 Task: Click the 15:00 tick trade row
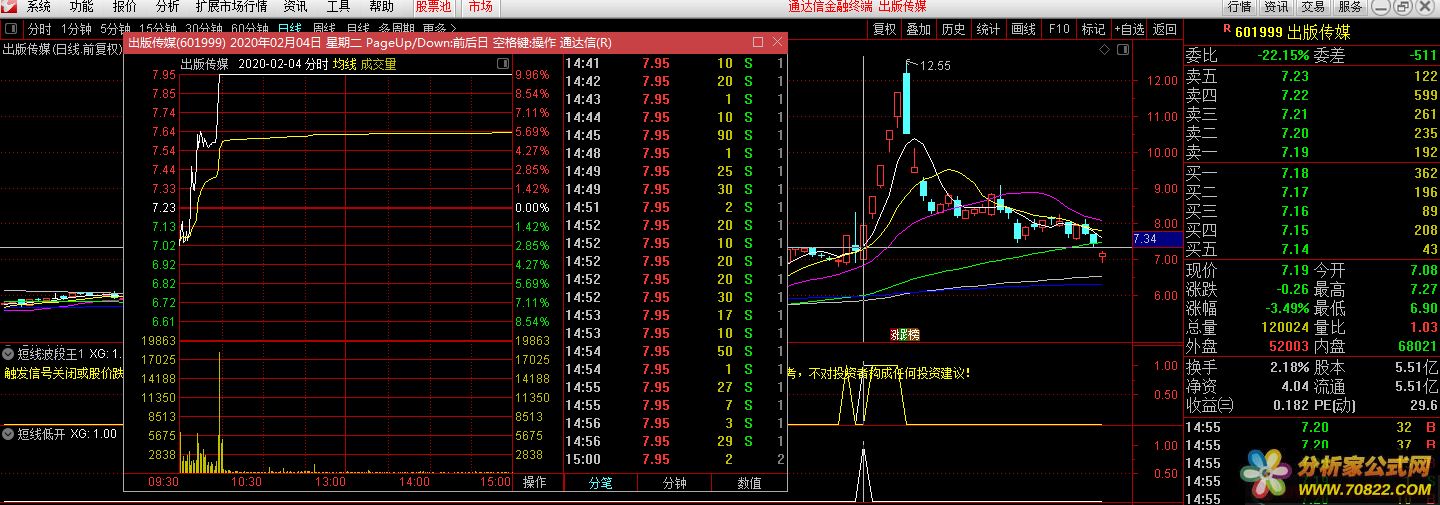675,459
